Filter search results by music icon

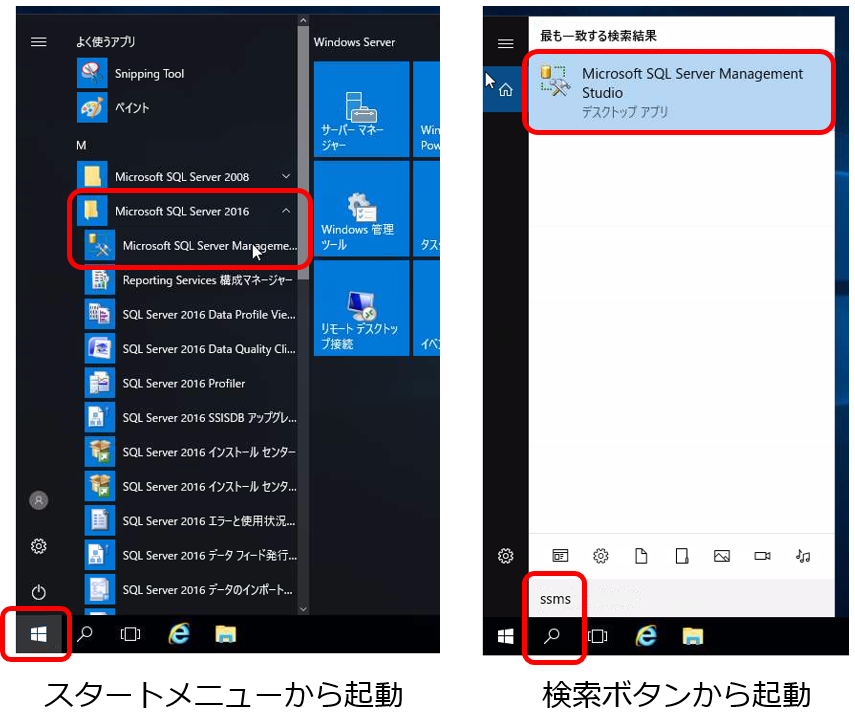point(803,556)
